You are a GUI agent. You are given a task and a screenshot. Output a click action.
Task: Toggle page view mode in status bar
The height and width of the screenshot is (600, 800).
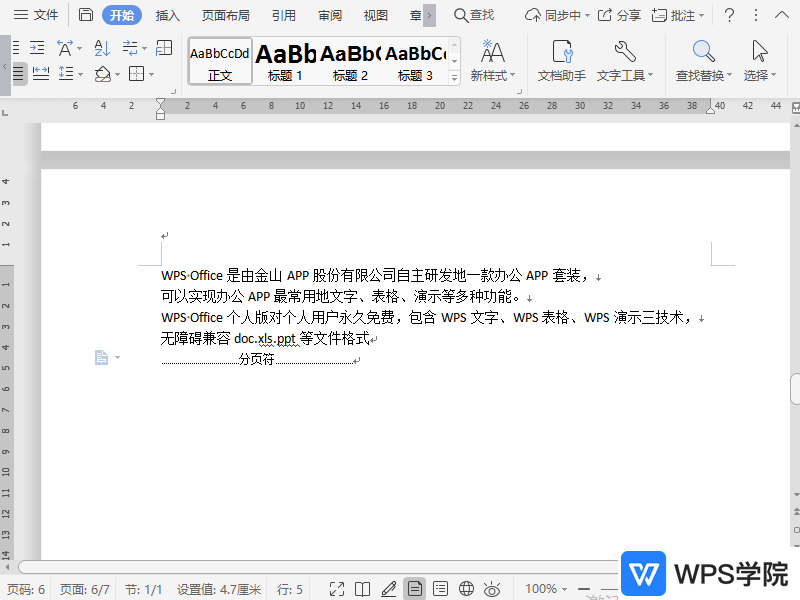pos(414,589)
